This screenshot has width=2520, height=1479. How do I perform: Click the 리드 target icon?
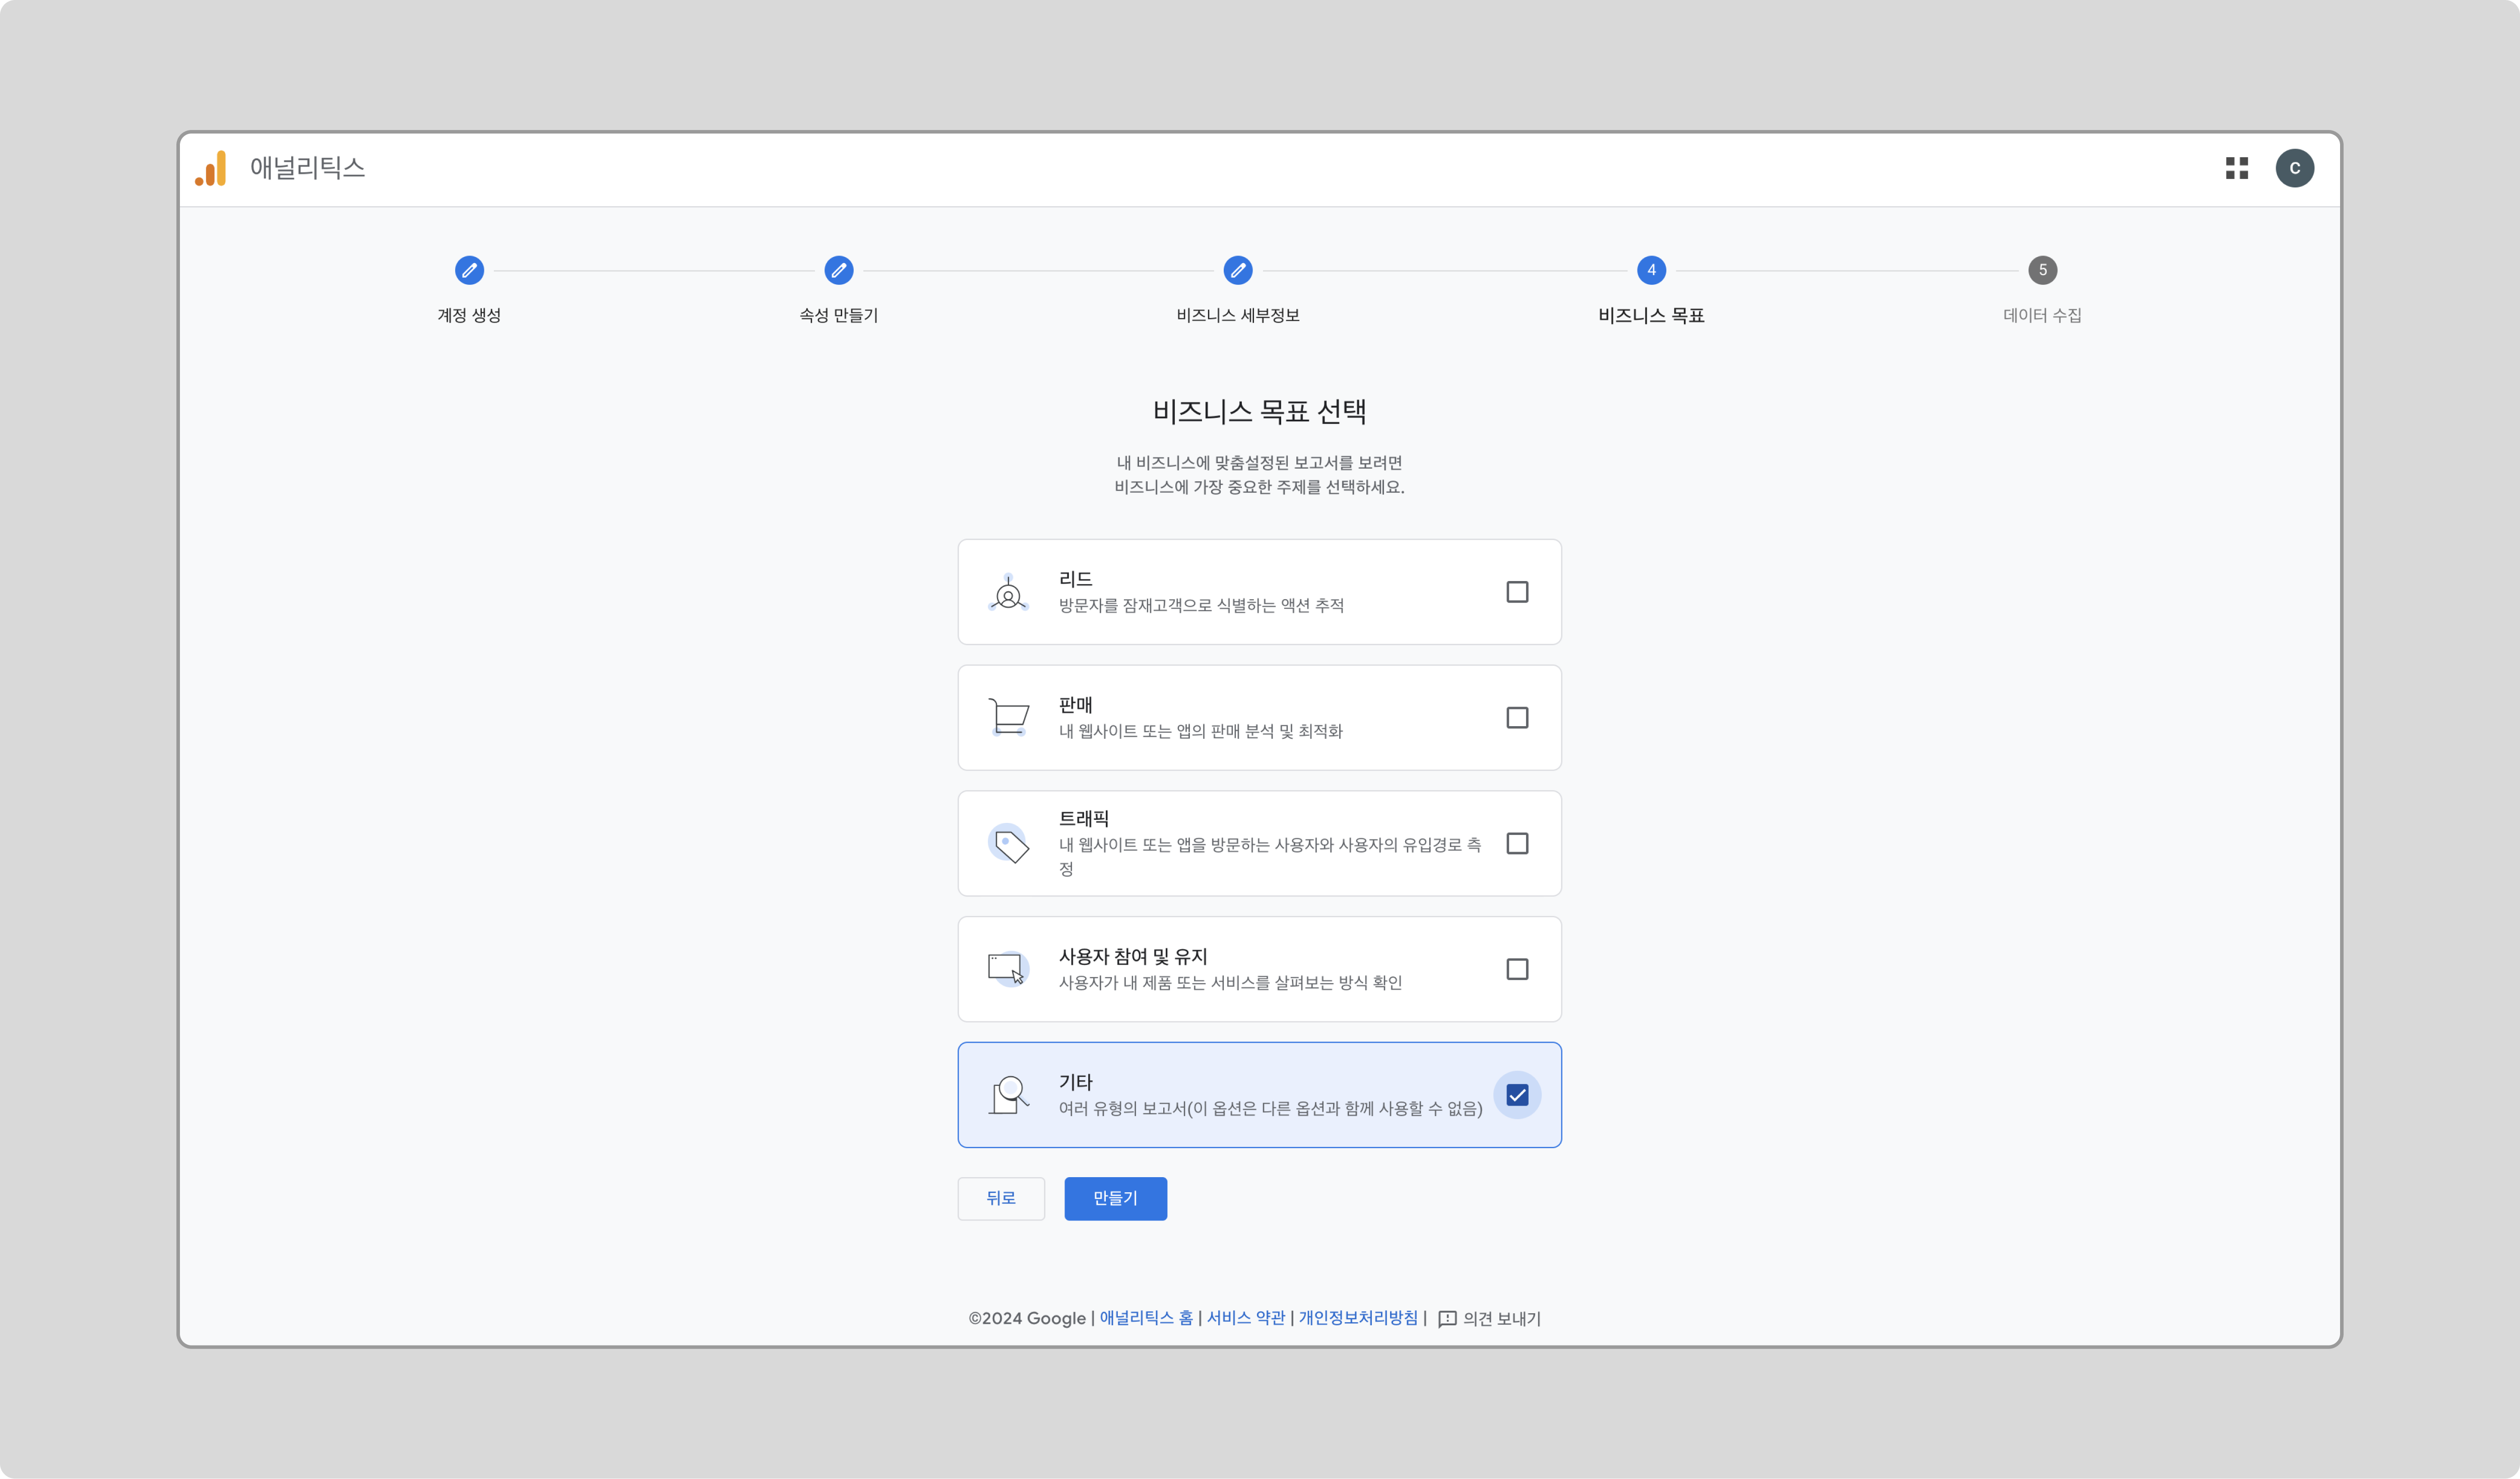1009,593
